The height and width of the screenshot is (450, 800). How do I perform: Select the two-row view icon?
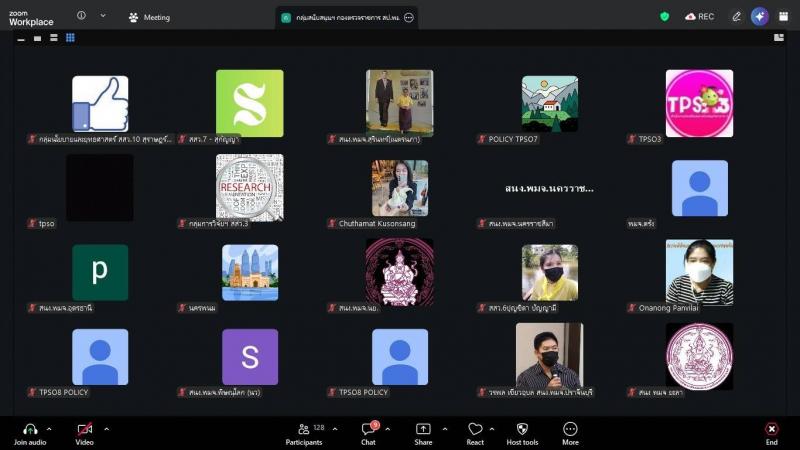tap(54, 38)
